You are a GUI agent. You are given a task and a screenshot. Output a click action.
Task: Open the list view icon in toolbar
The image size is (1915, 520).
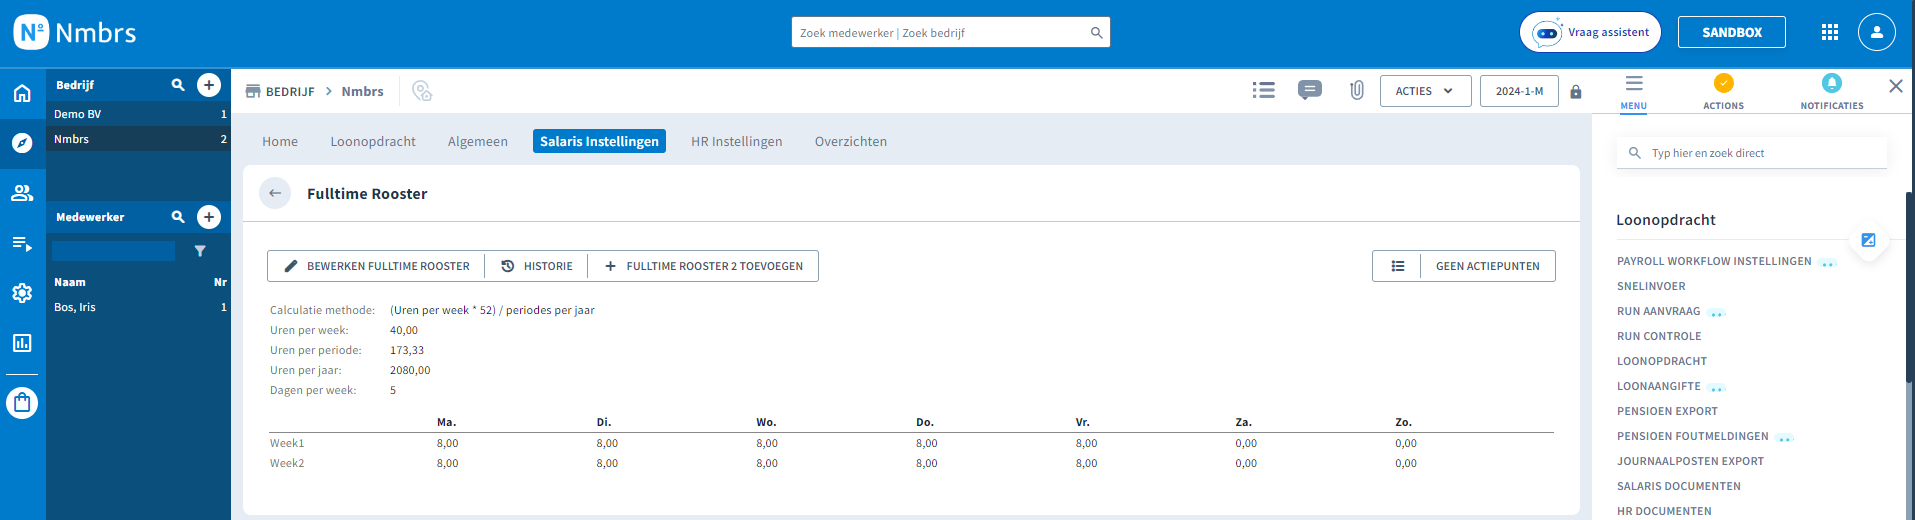[1264, 90]
